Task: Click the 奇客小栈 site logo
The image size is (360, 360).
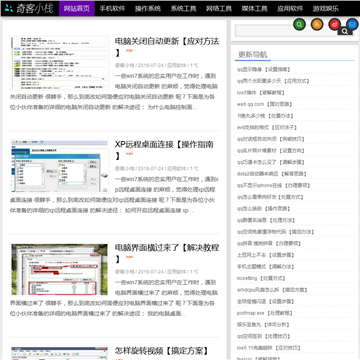Action: [x=30, y=8]
